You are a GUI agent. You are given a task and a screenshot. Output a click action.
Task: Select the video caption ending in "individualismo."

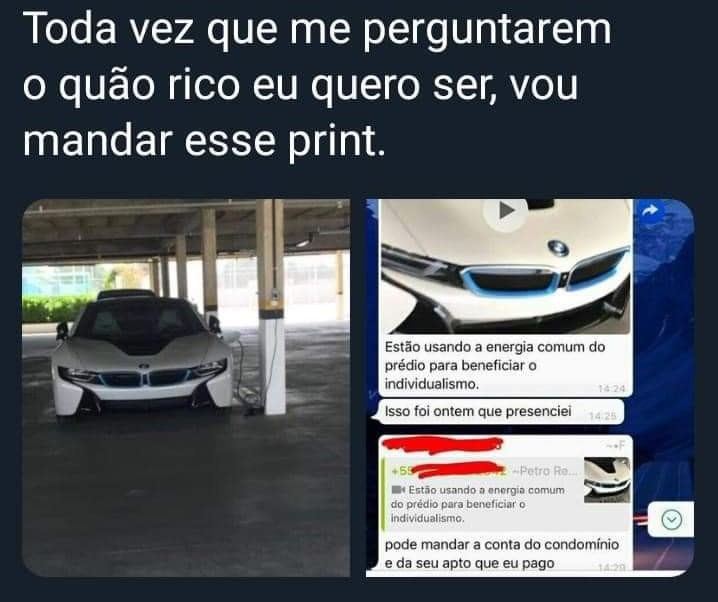tap(495, 365)
